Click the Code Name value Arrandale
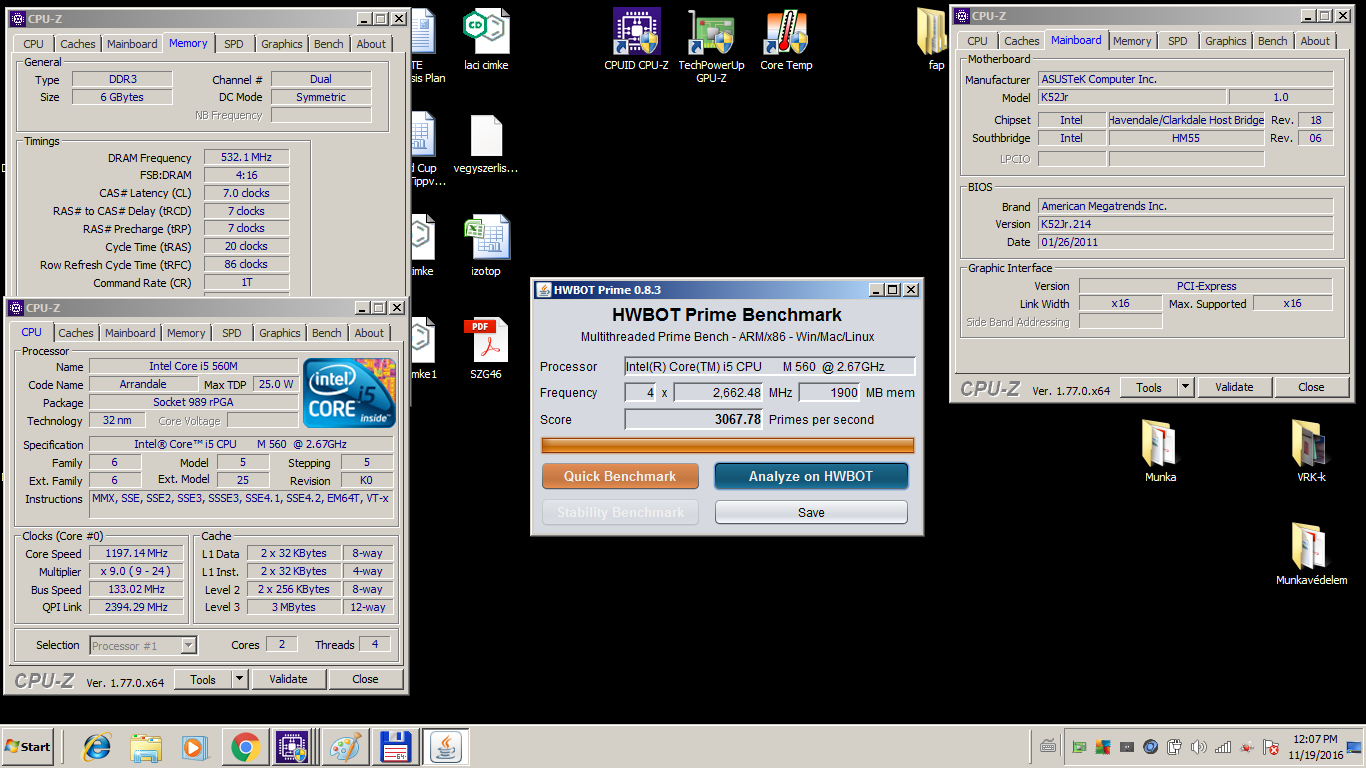Viewport: 1366px width, 768px height. tap(143, 384)
